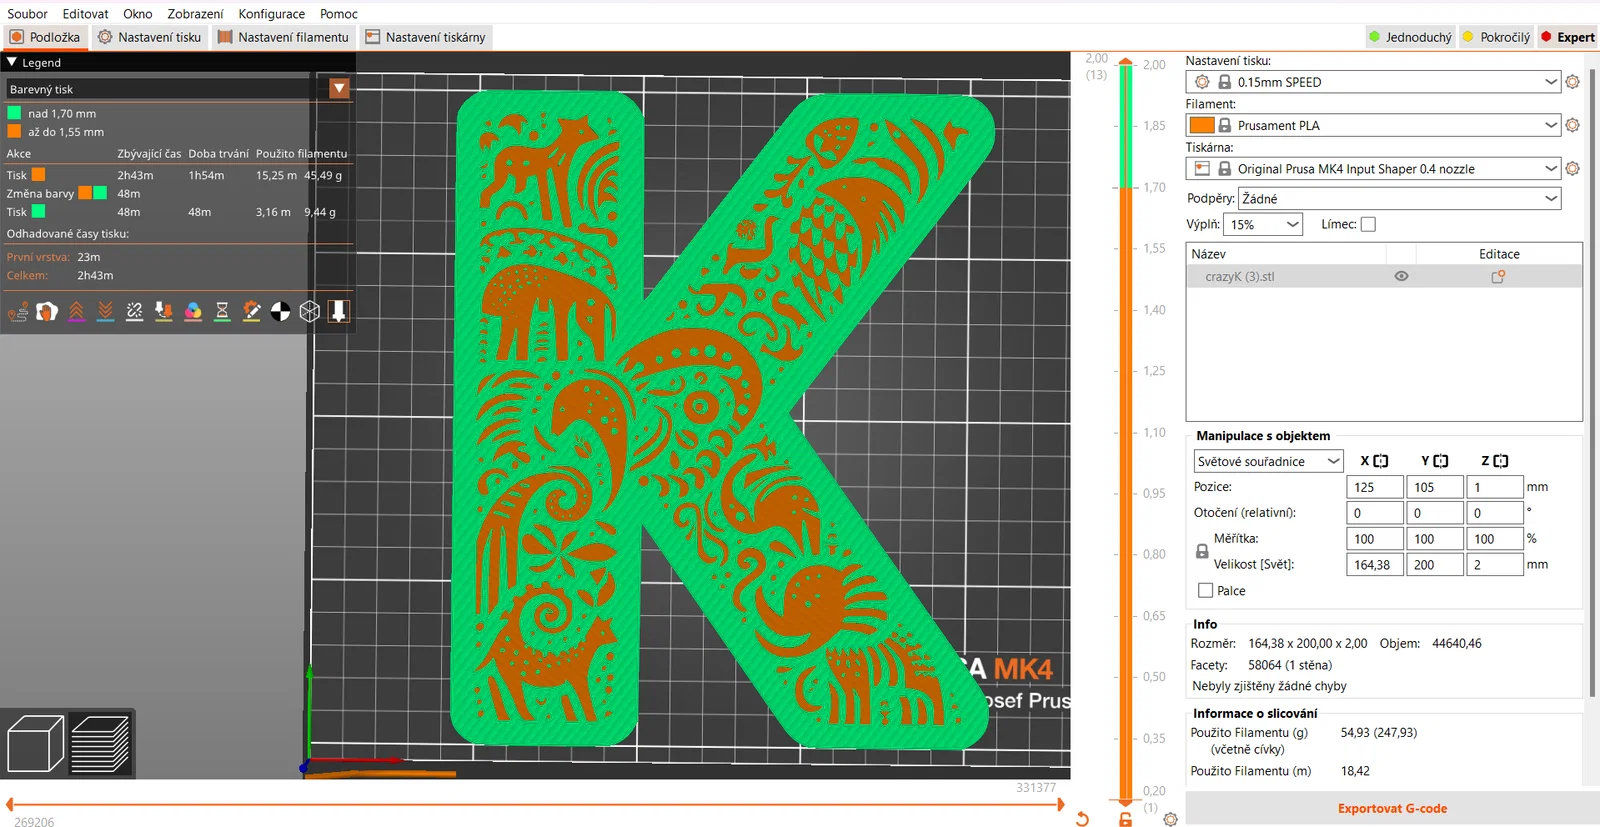The image size is (1600, 827).
Task: Open the Konfigurace menu
Action: 271,13
